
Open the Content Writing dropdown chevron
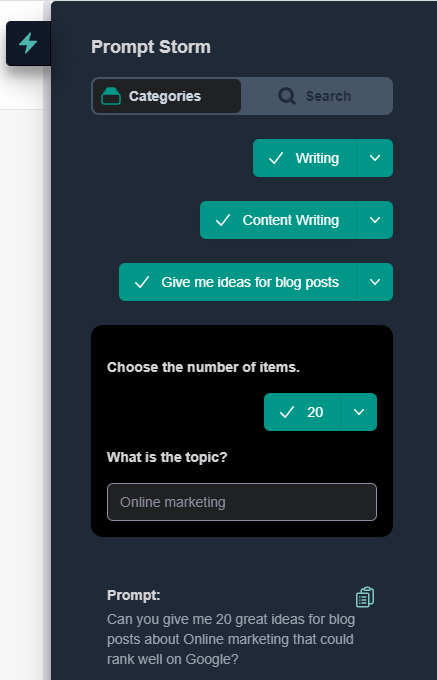pyautogui.click(x=375, y=220)
